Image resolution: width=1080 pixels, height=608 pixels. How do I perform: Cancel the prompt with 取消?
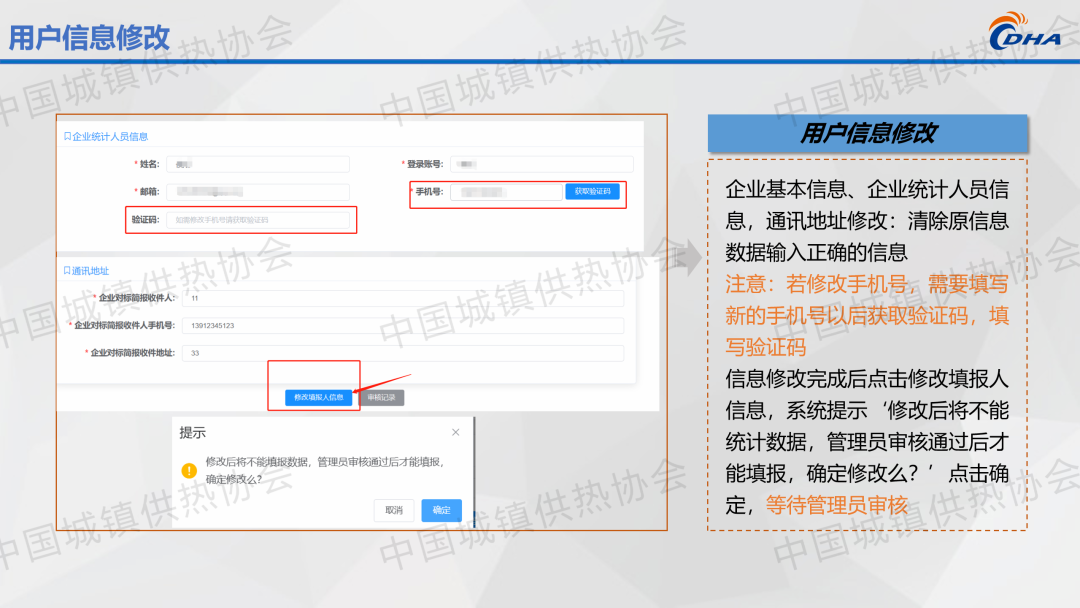point(393,510)
